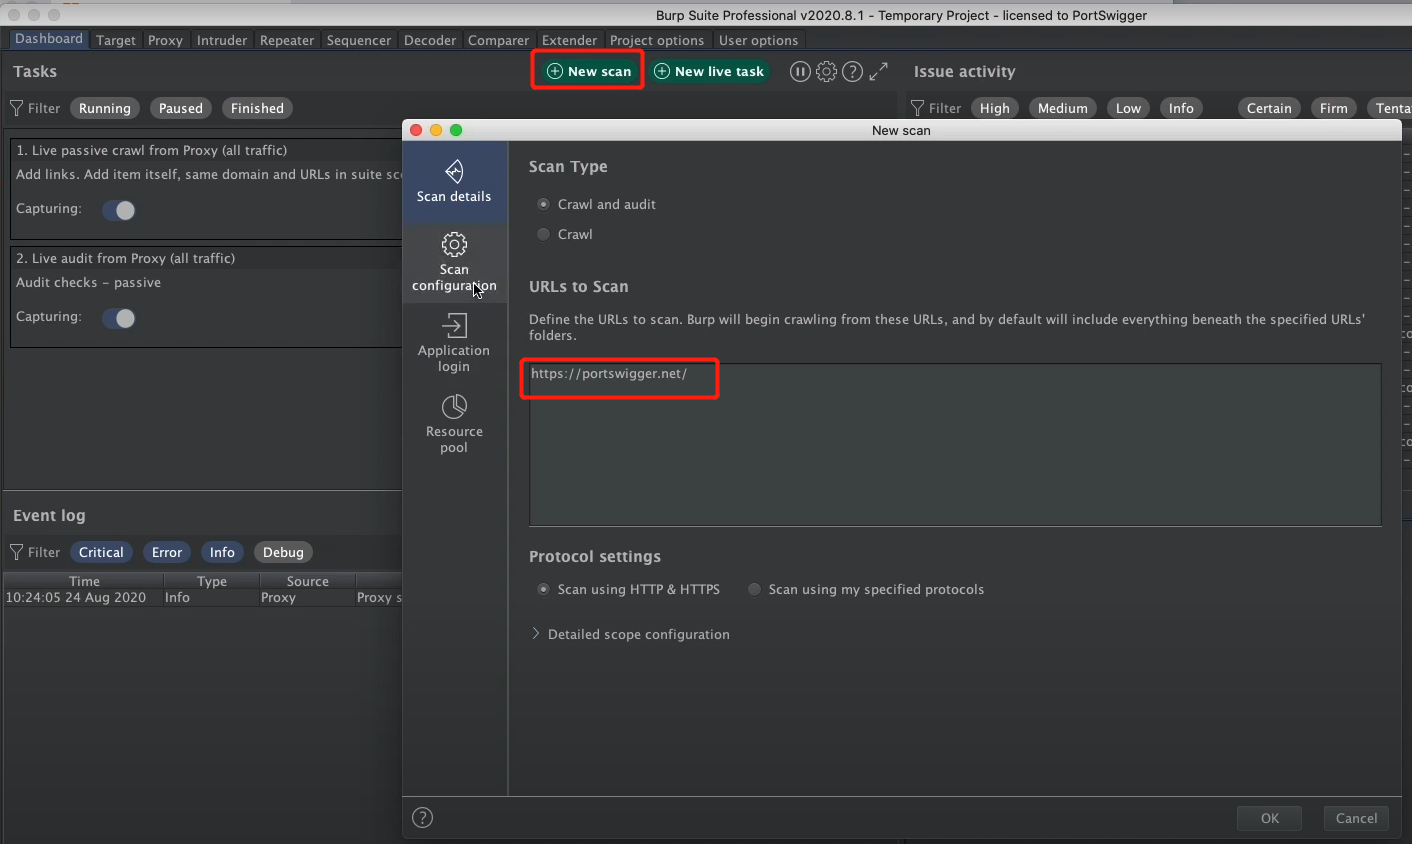
Task: Toggle Low severity issue filter
Action: (x=1128, y=108)
